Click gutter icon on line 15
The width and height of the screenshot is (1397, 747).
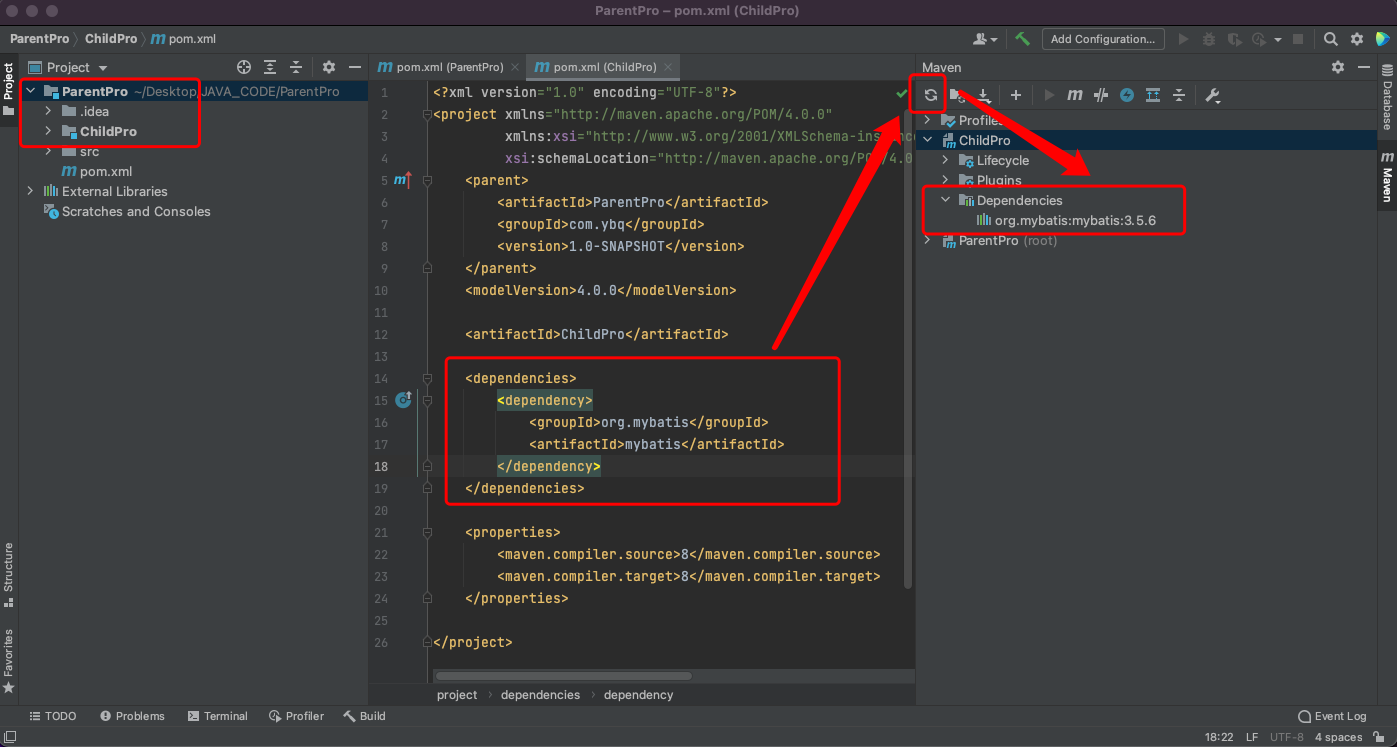pos(403,400)
